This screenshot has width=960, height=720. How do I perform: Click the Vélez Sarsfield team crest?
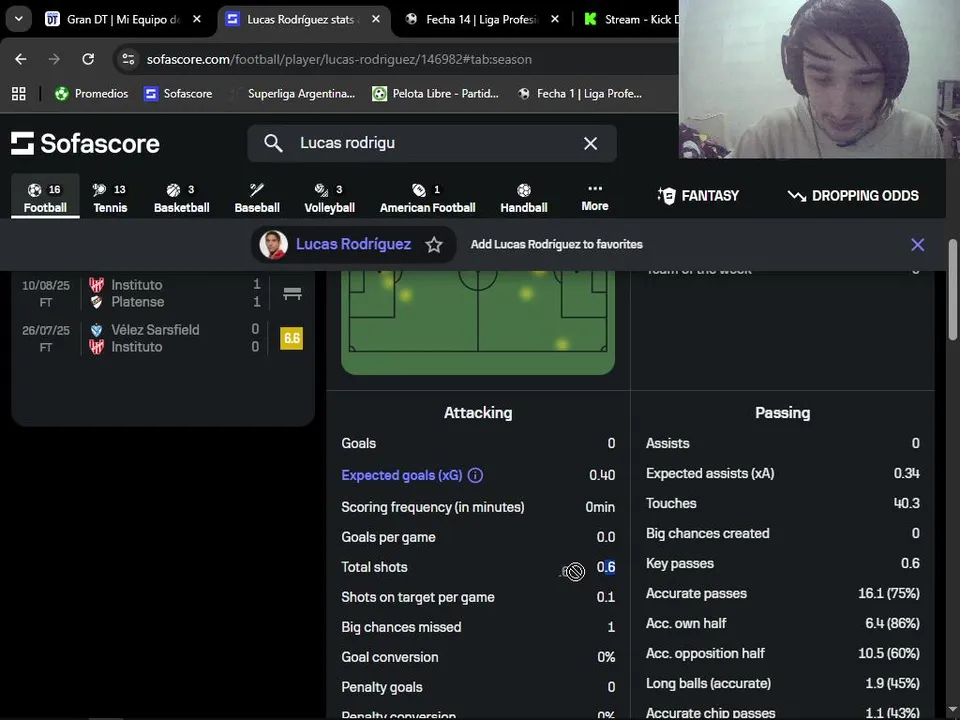(x=96, y=330)
